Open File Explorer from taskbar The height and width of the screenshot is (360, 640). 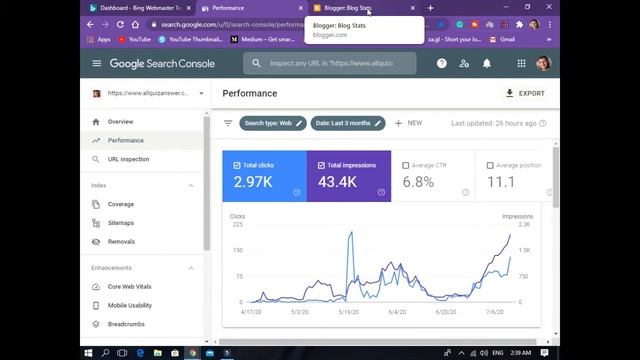[158, 353]
